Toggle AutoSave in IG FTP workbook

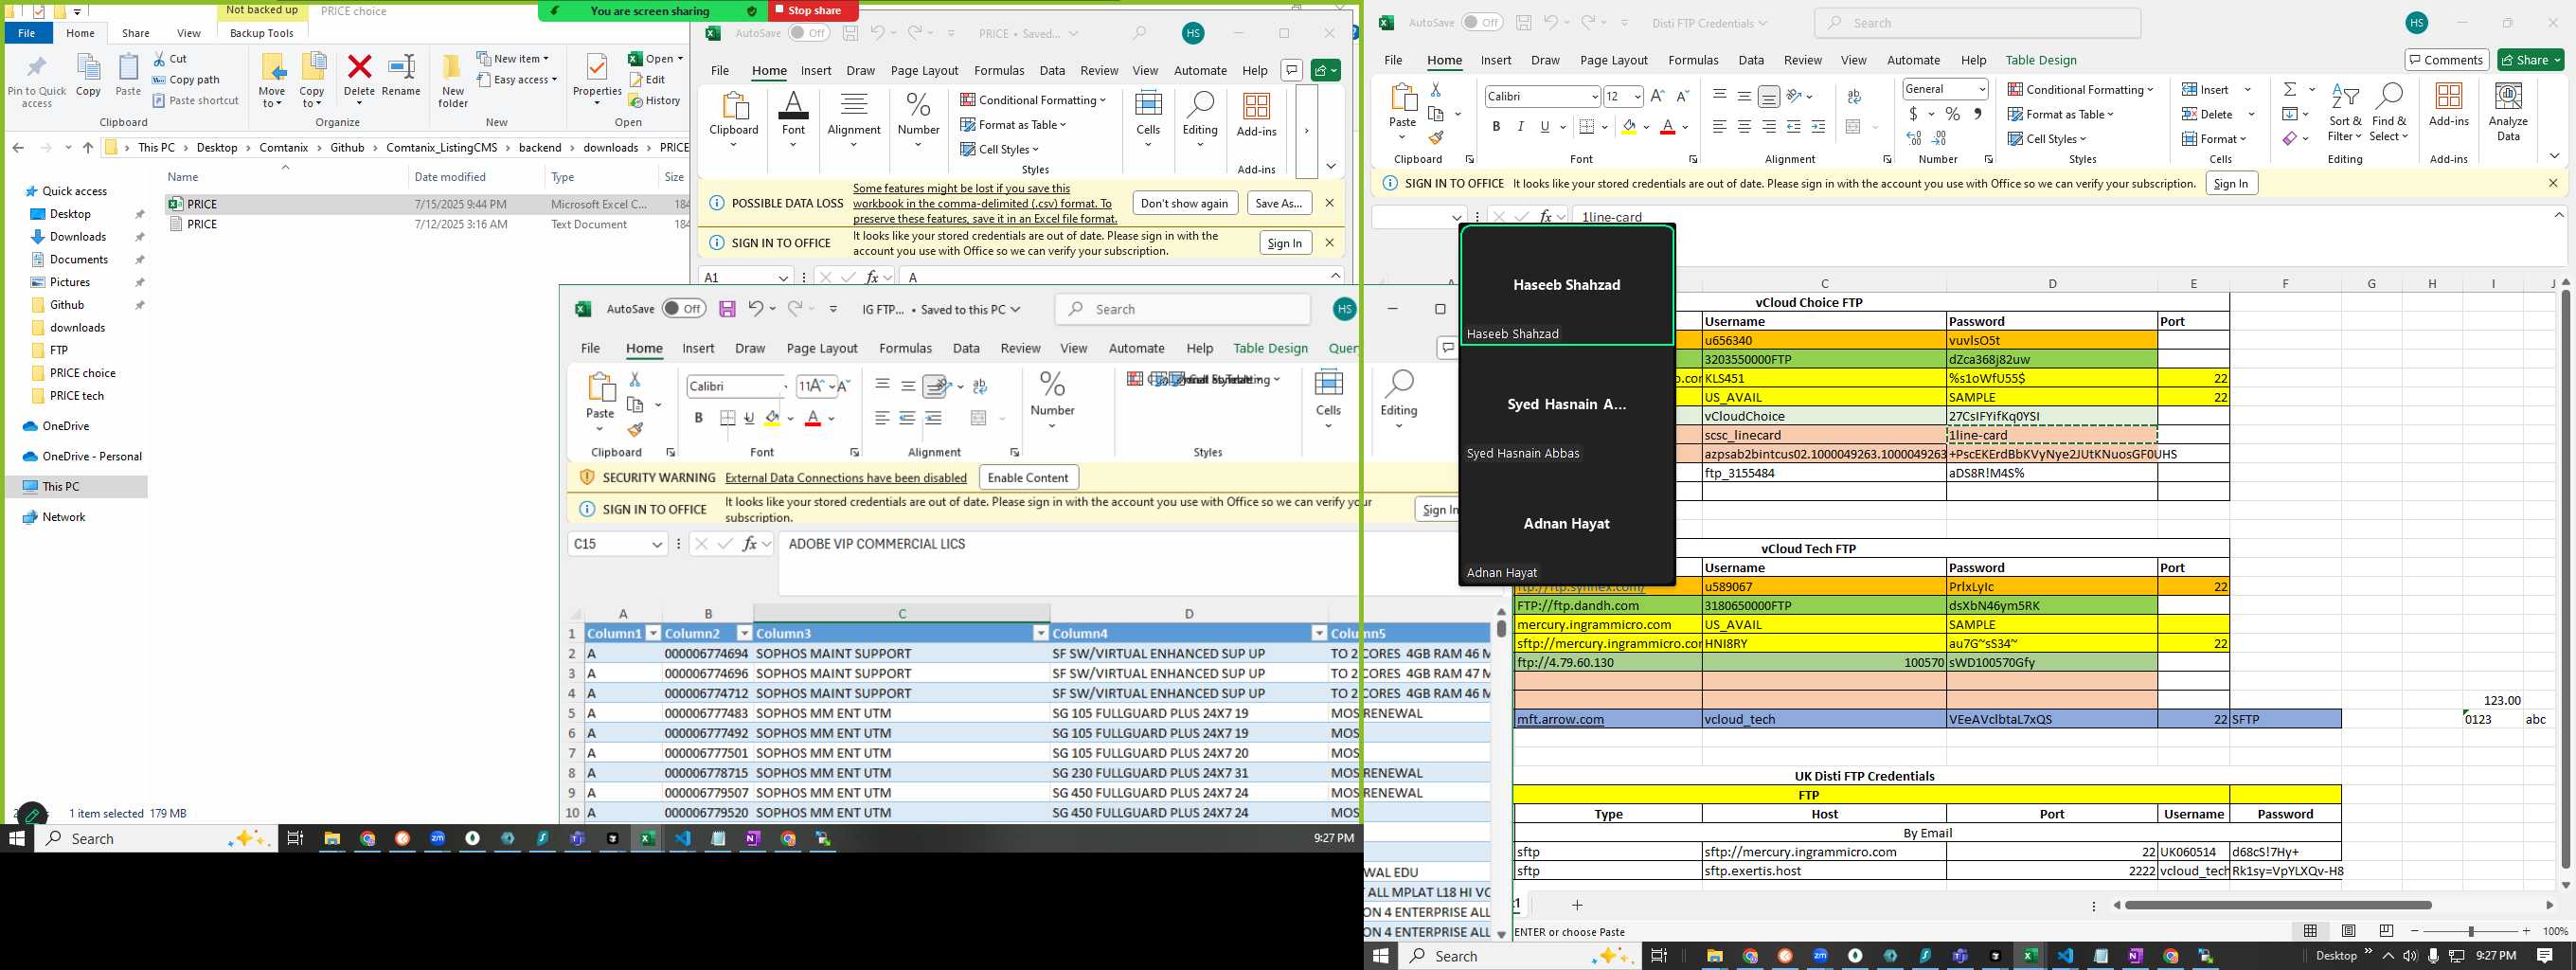click(684, 309)
